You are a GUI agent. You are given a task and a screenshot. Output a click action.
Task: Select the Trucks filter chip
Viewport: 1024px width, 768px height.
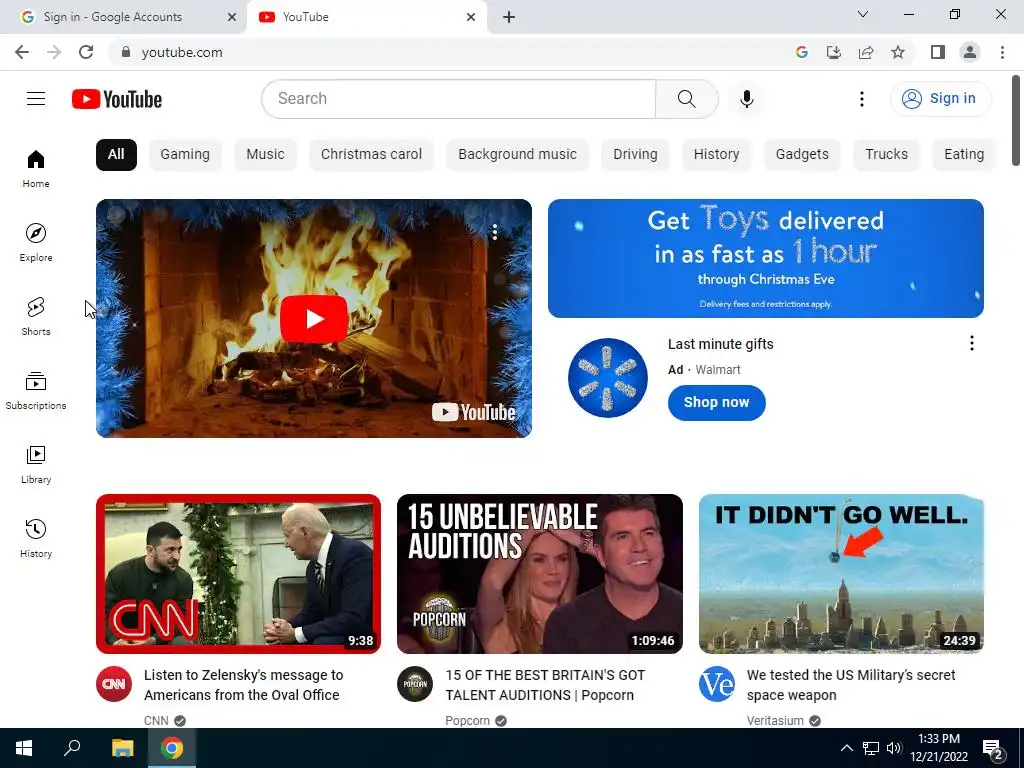pos(886,155)
